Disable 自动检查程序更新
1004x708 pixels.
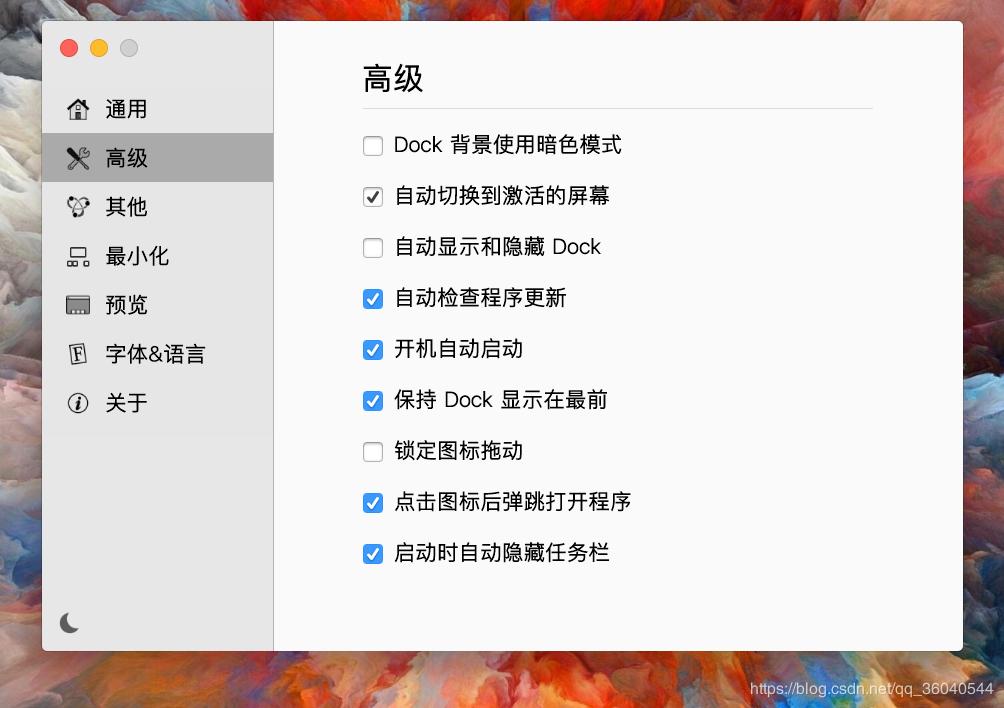[372, 298]
